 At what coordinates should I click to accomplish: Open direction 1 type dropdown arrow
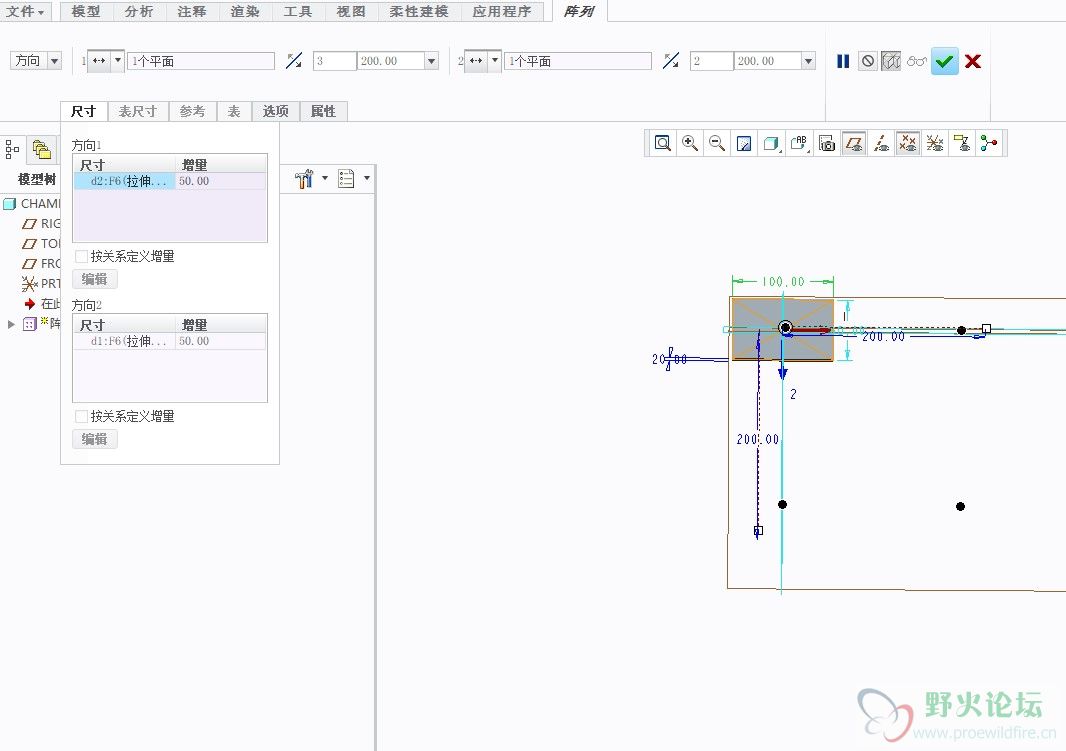tap(118, 60)
